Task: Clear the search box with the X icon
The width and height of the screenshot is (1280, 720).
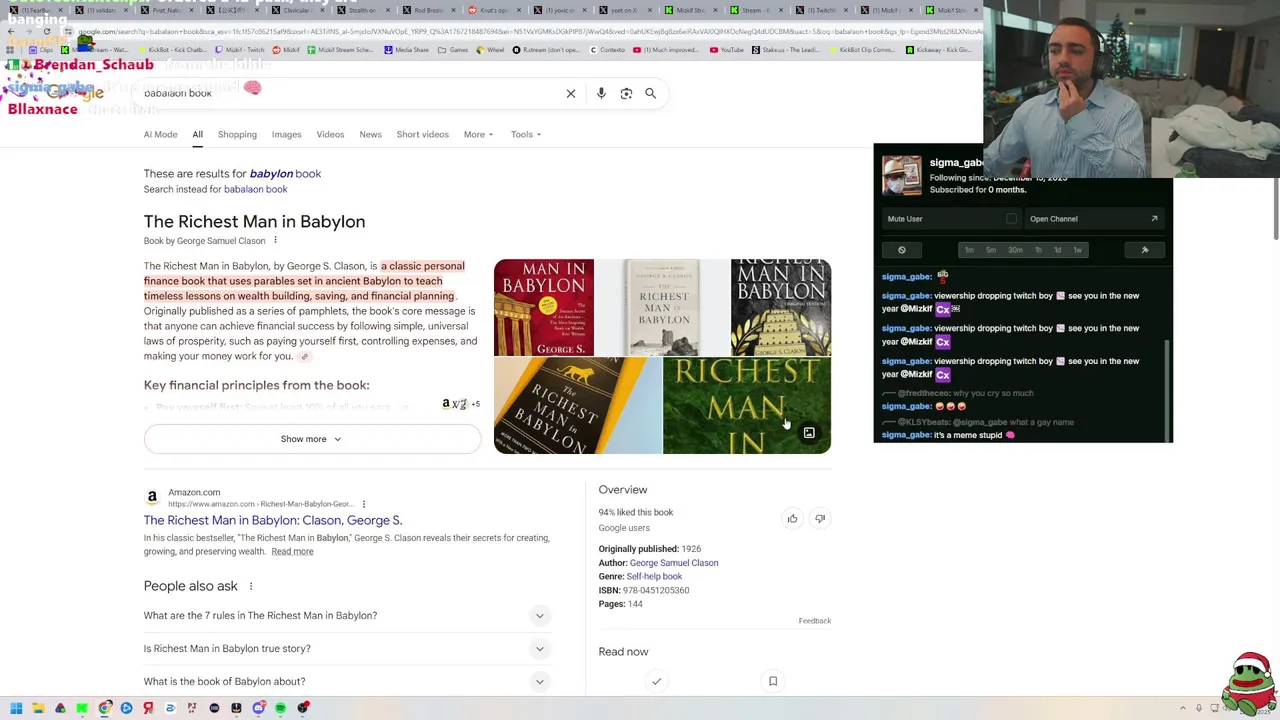Action: (x=571, y=93)
